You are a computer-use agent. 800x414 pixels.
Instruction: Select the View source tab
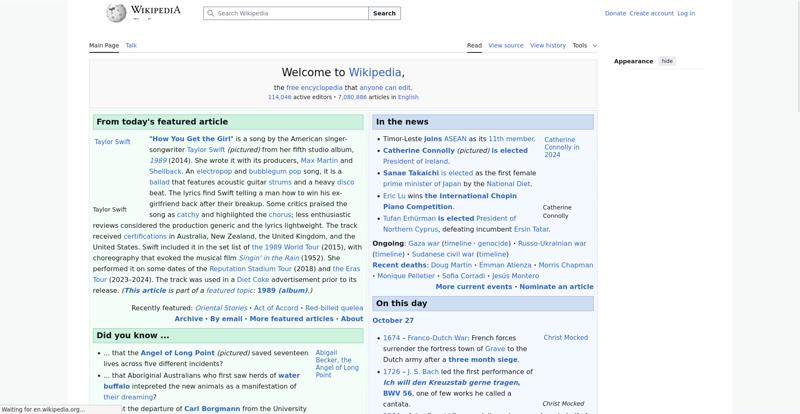[x=506, y=45]
